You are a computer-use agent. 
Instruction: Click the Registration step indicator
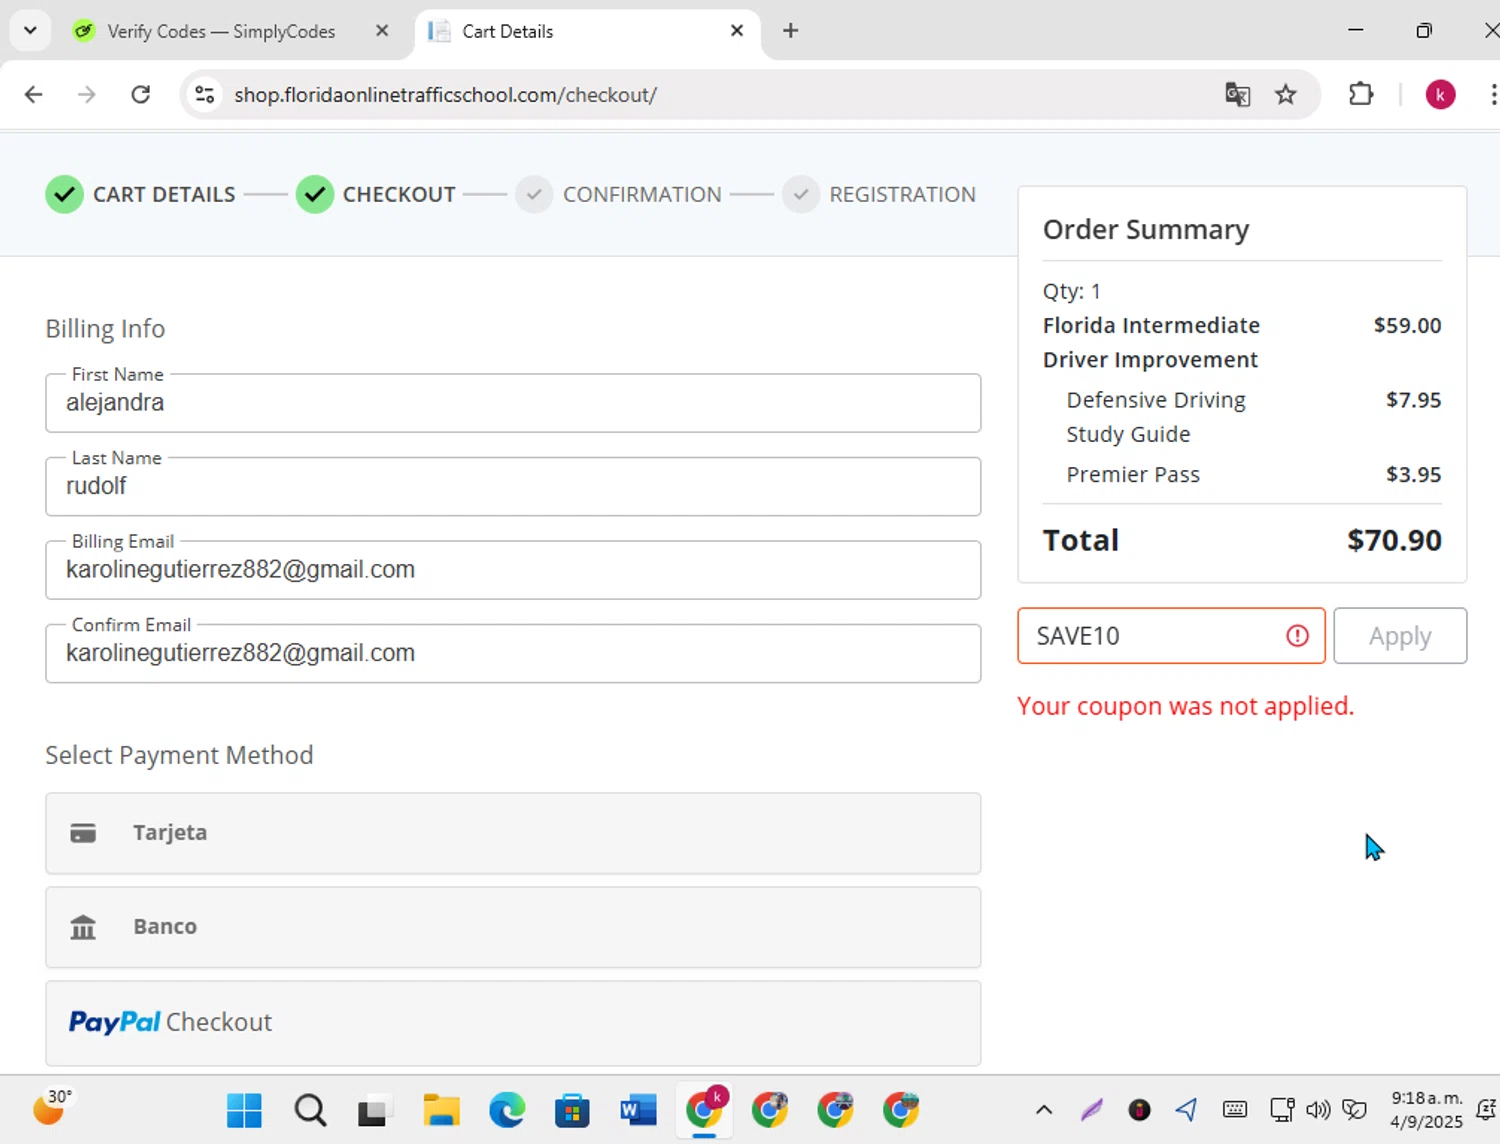(801, 194)
